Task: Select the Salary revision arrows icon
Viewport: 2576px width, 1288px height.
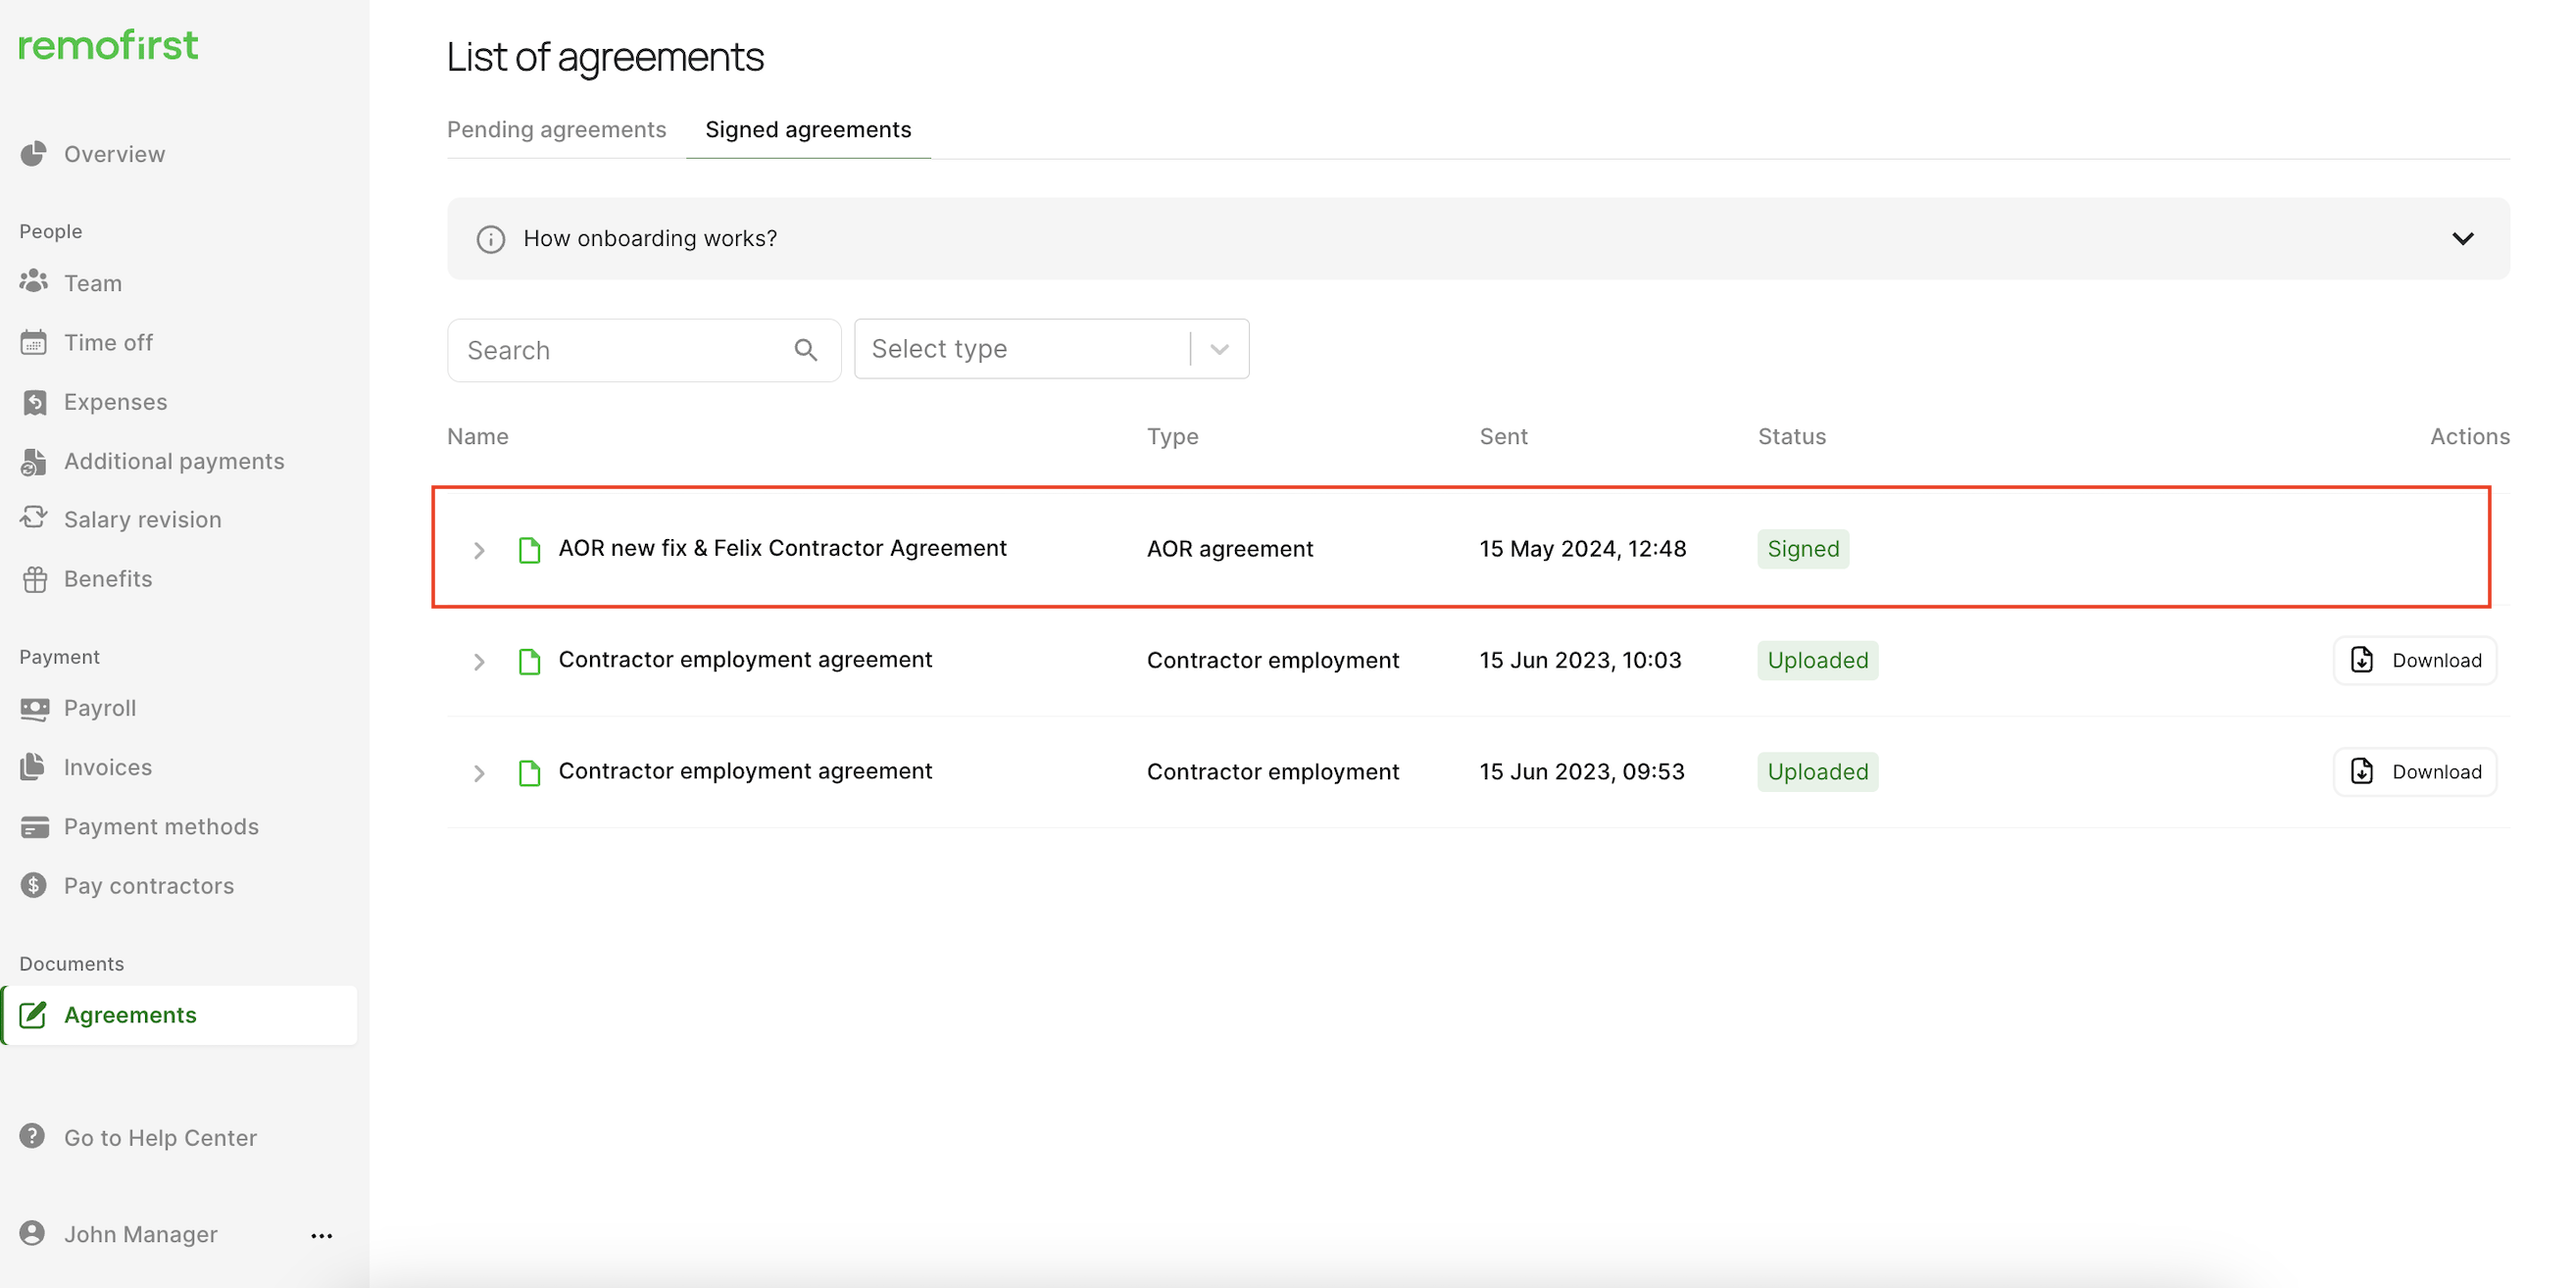Action: [33, 517]
